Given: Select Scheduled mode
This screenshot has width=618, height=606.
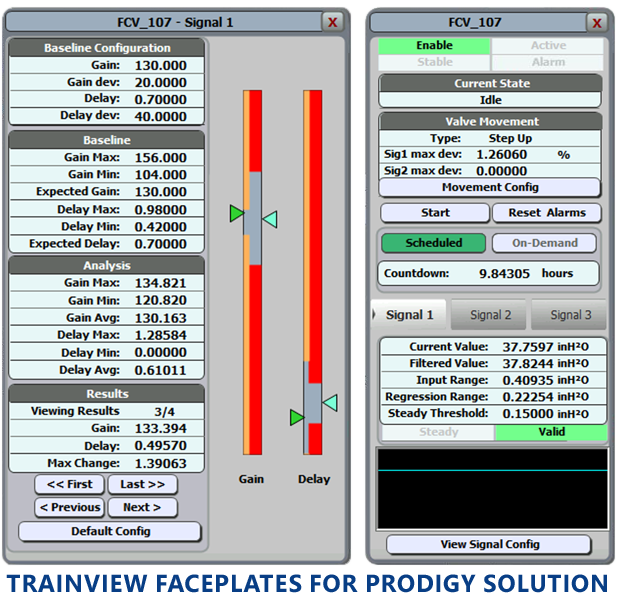Looking at the screenshot, I should click(433, 243).
